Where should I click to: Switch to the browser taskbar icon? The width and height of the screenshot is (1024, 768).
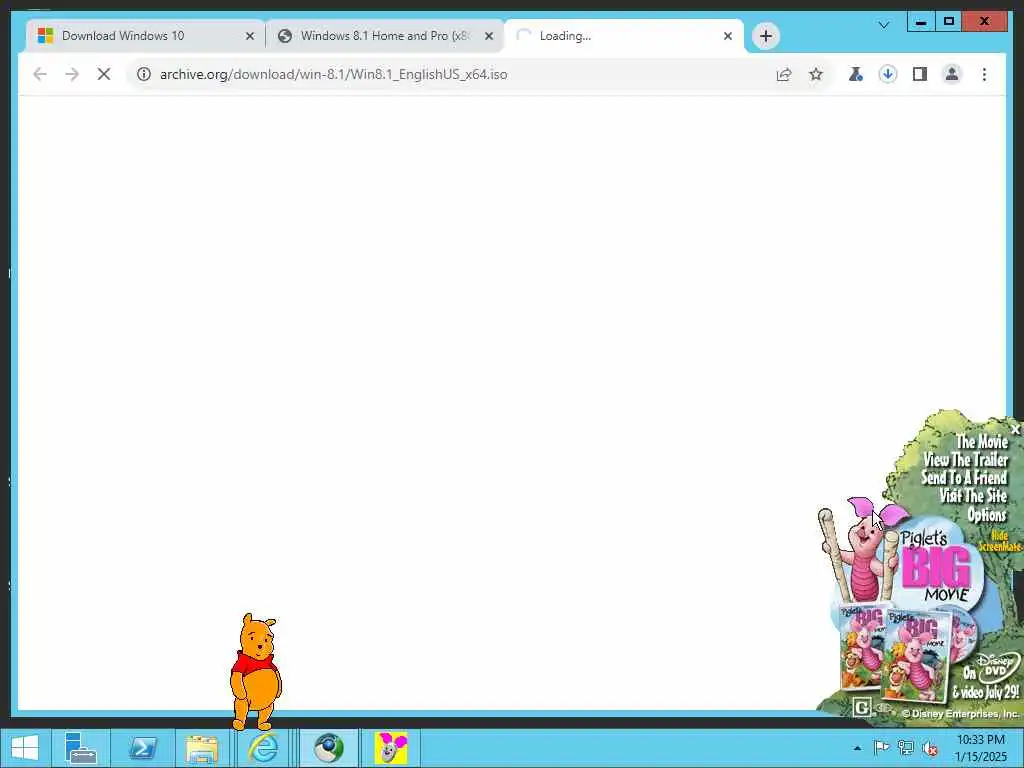click(x=328, y=748)
